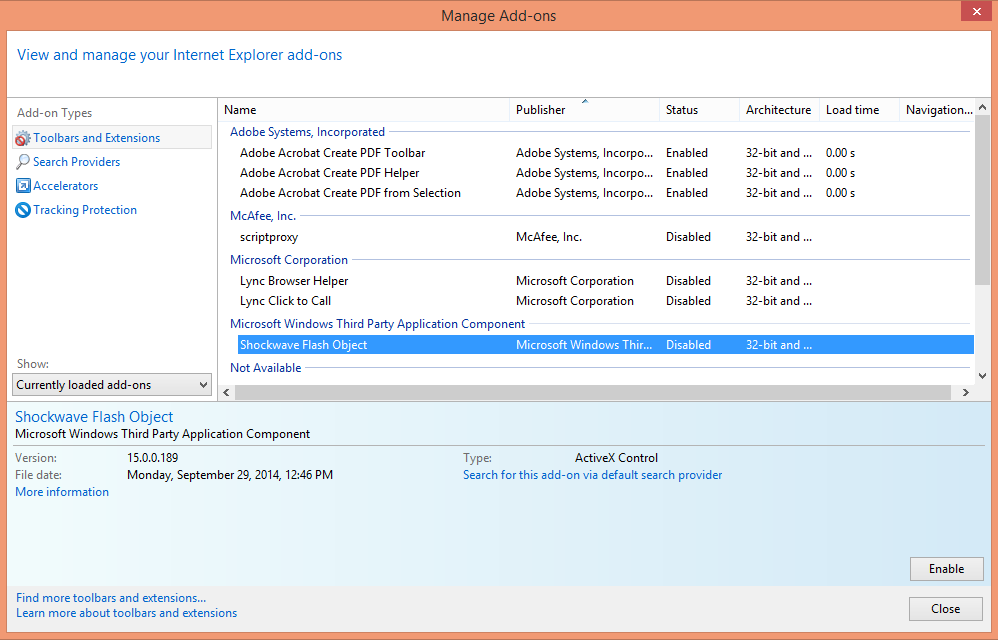Screen dimensions: 998x640
Task: Select Adobe Acrobat Create PDF Toolbar row
Action: tap(605, 153)
